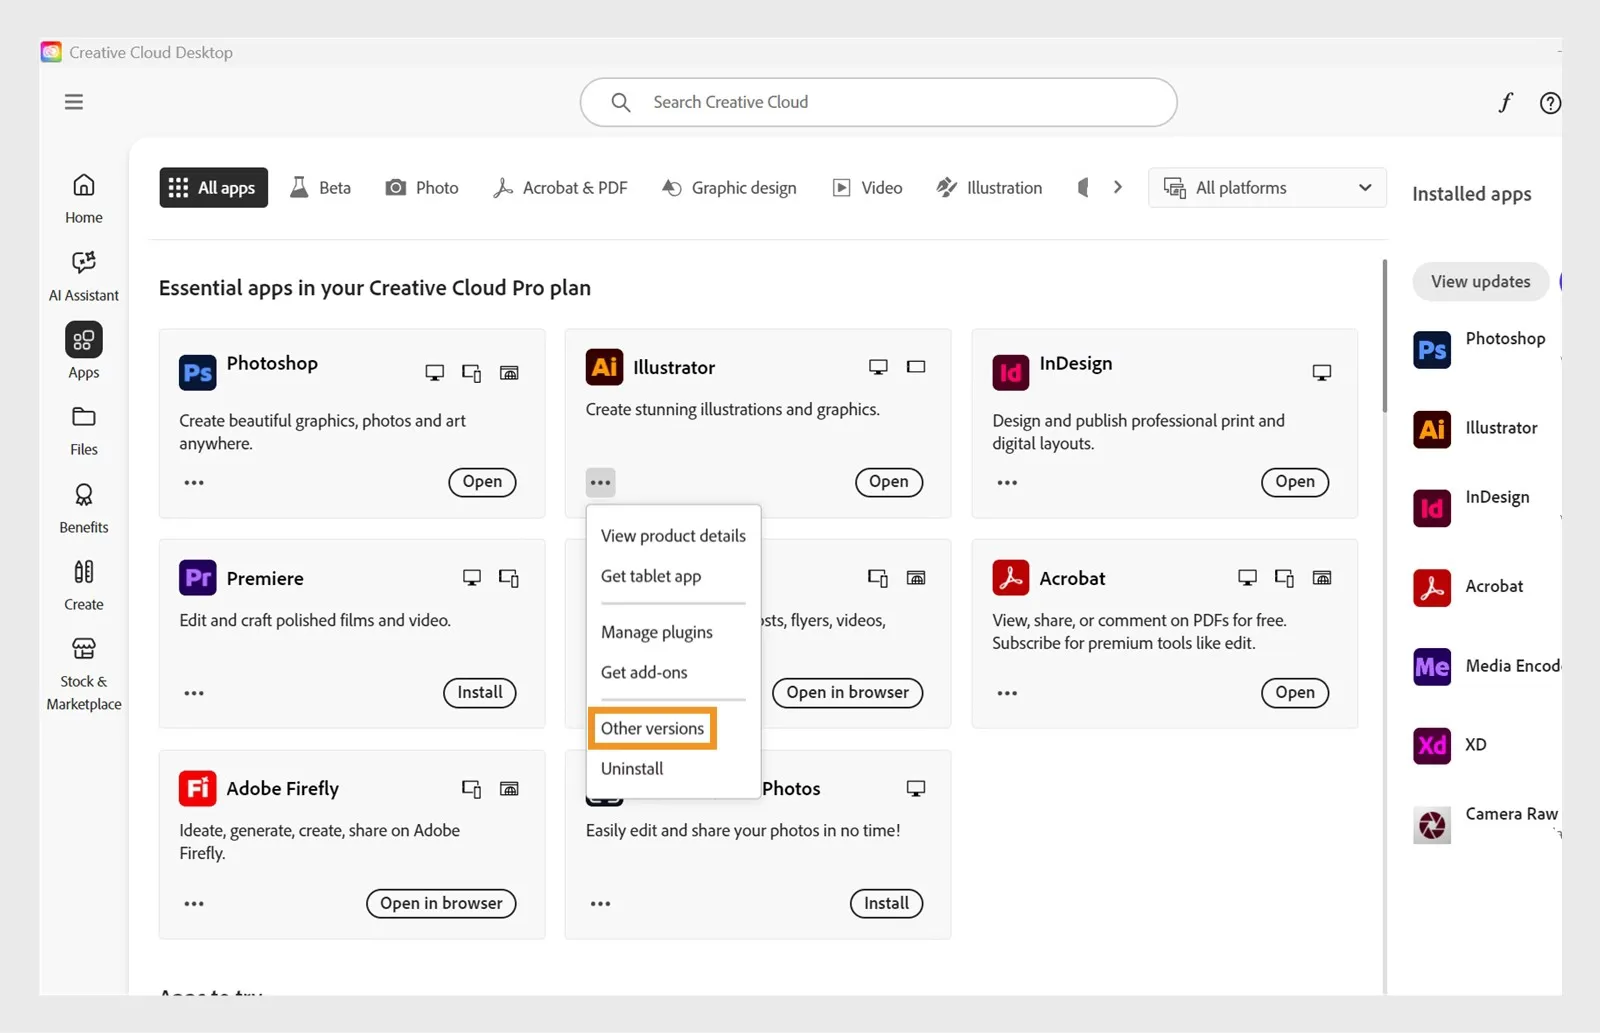1600x1033 pixels.
Task: Click InDesign icon in Installed apps
Action: click(1432, 508)
